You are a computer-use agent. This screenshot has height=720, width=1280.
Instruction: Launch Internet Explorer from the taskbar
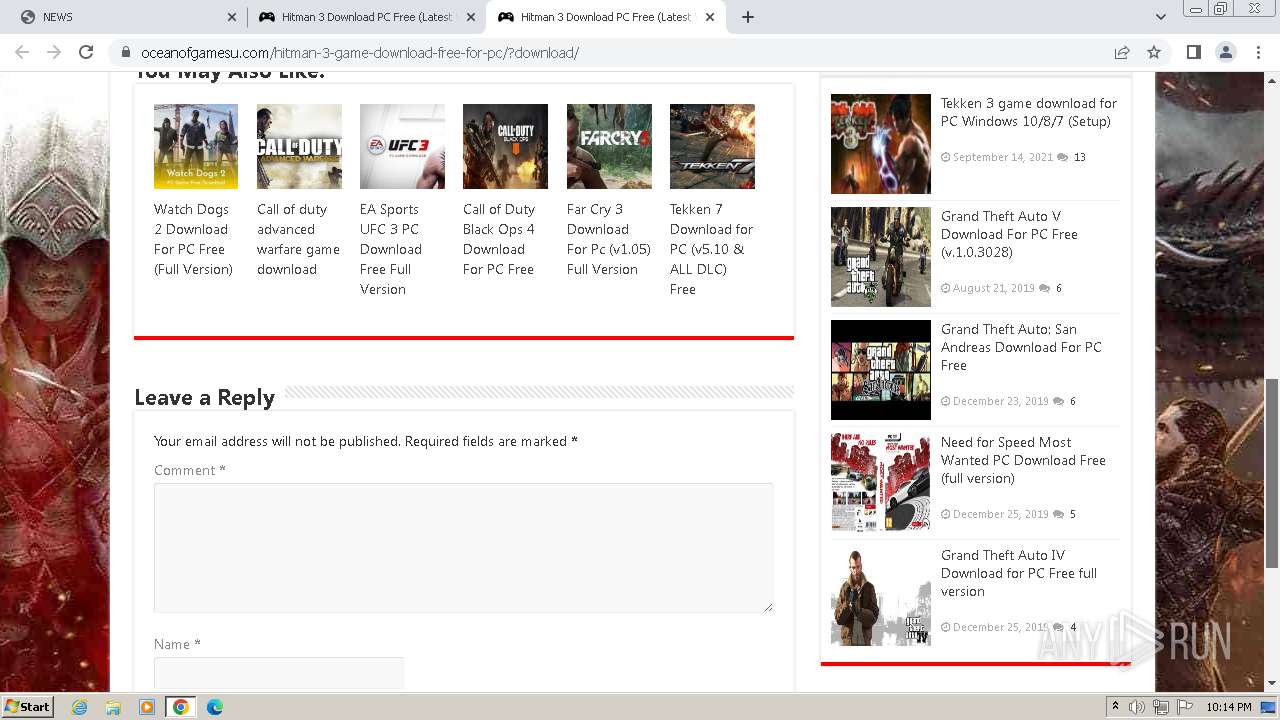[x=79, y=707]
